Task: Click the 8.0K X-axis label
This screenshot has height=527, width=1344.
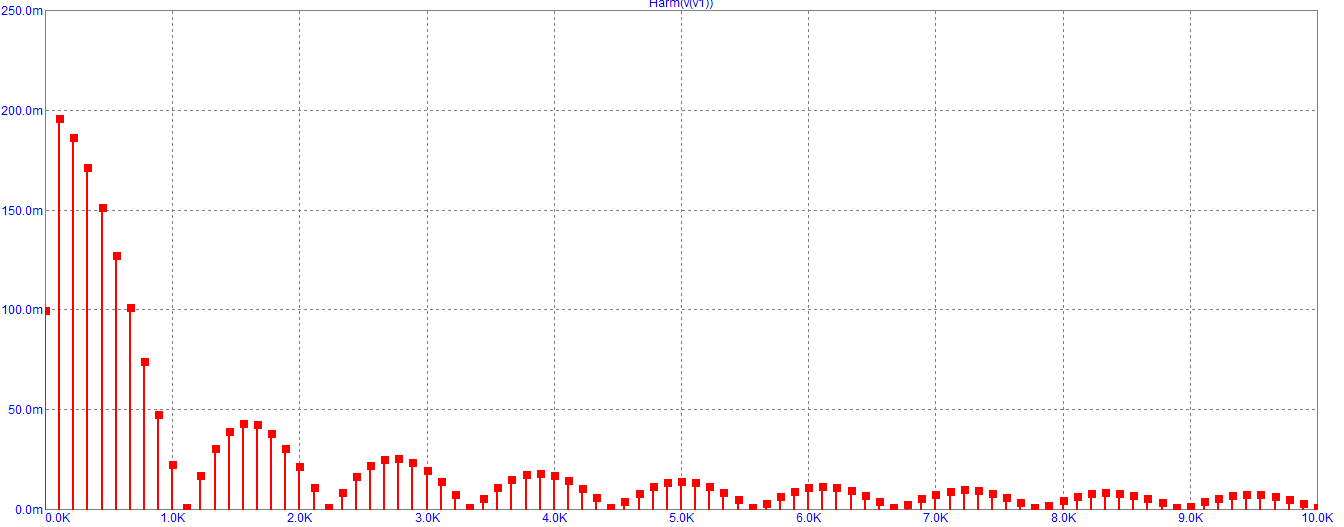Action: (x=1063, y=519)
